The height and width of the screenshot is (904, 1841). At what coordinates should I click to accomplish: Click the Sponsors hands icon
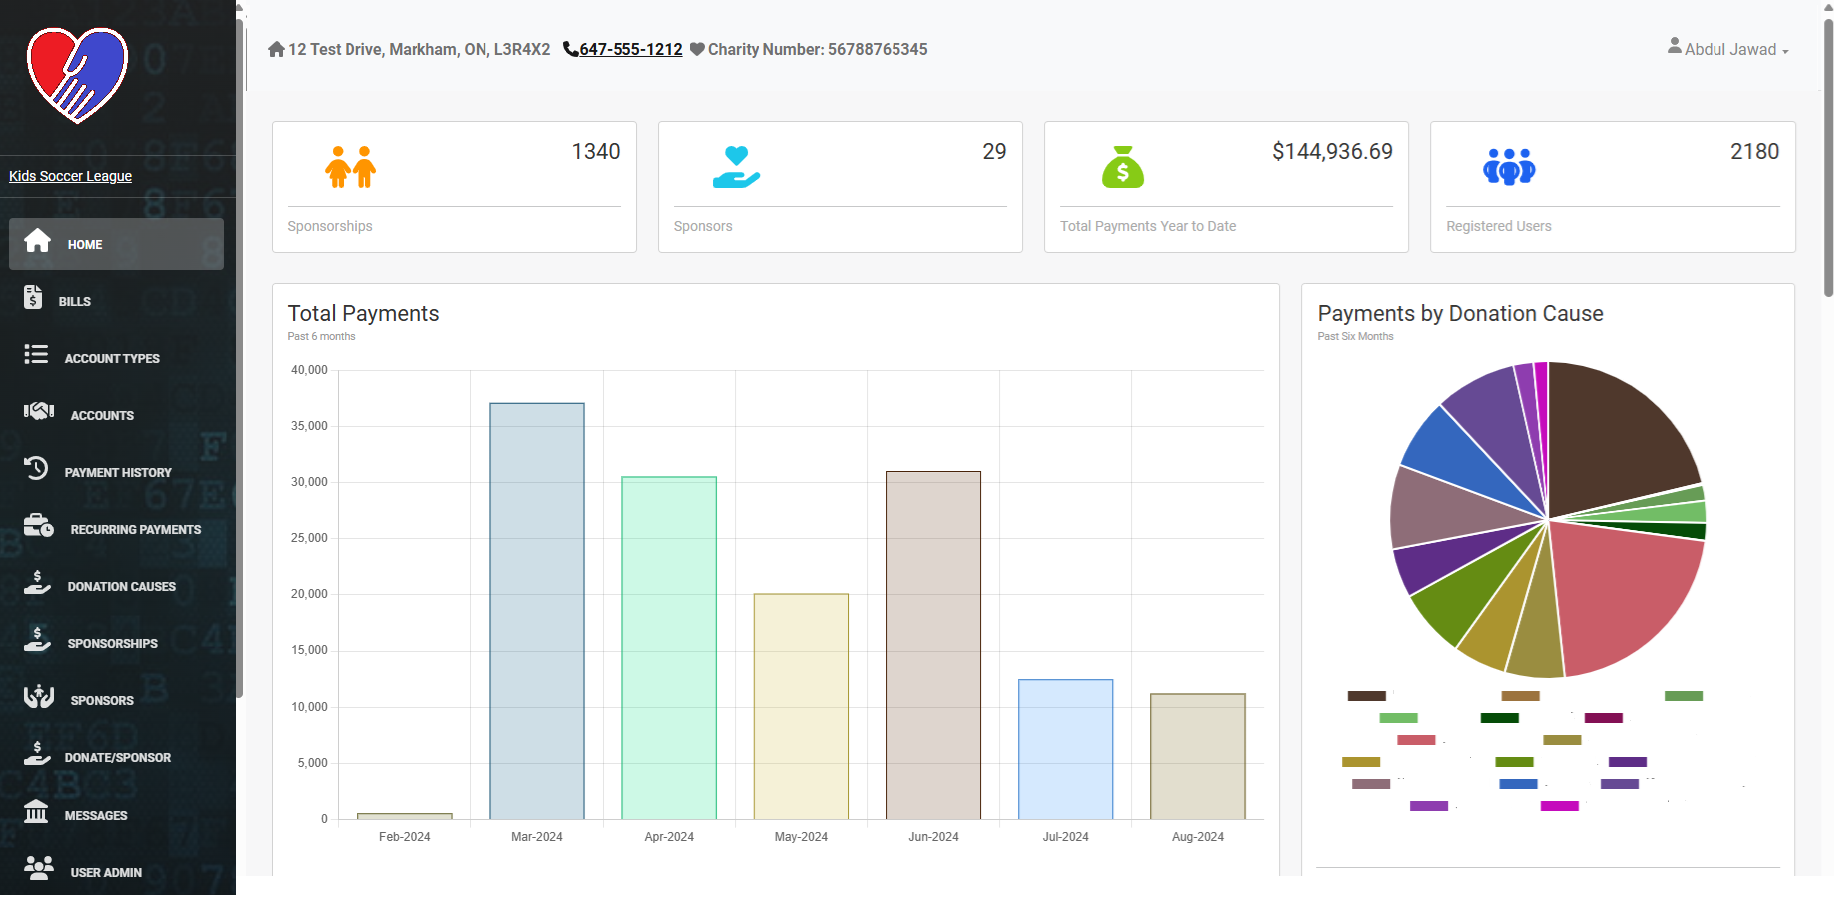point(39,696)
